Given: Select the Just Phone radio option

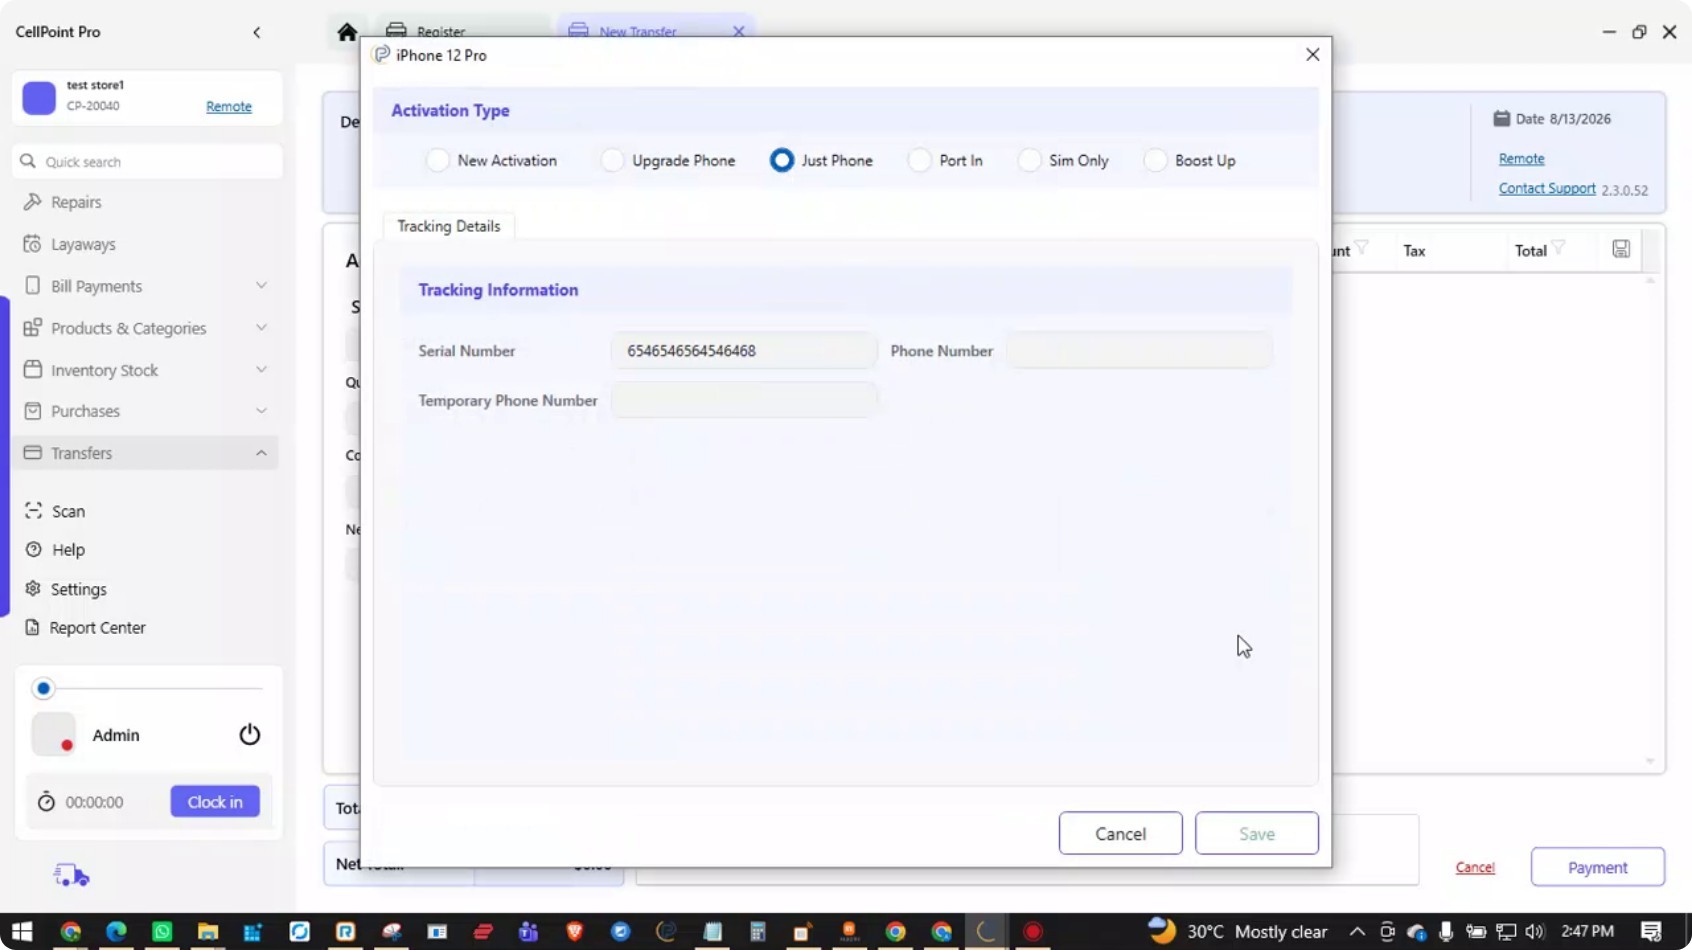Looking at the screenshot, I should [x=781, y=160].
